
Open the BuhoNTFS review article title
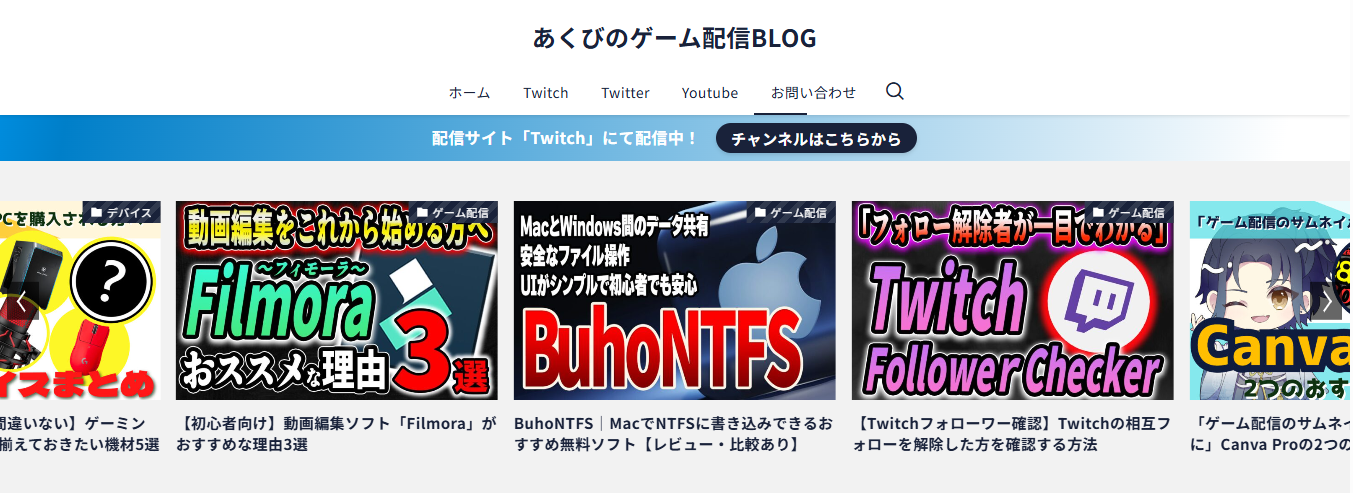coord(675,434)
